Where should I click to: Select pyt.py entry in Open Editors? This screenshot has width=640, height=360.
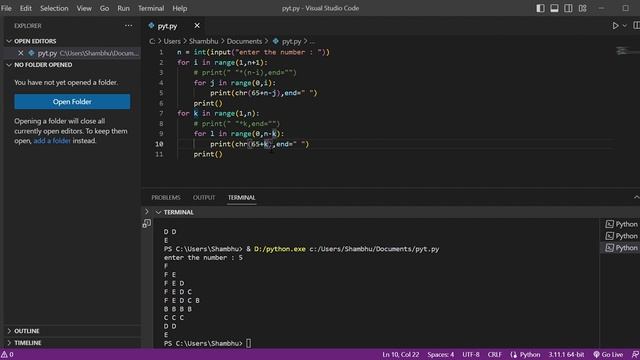tap(71, 53)
